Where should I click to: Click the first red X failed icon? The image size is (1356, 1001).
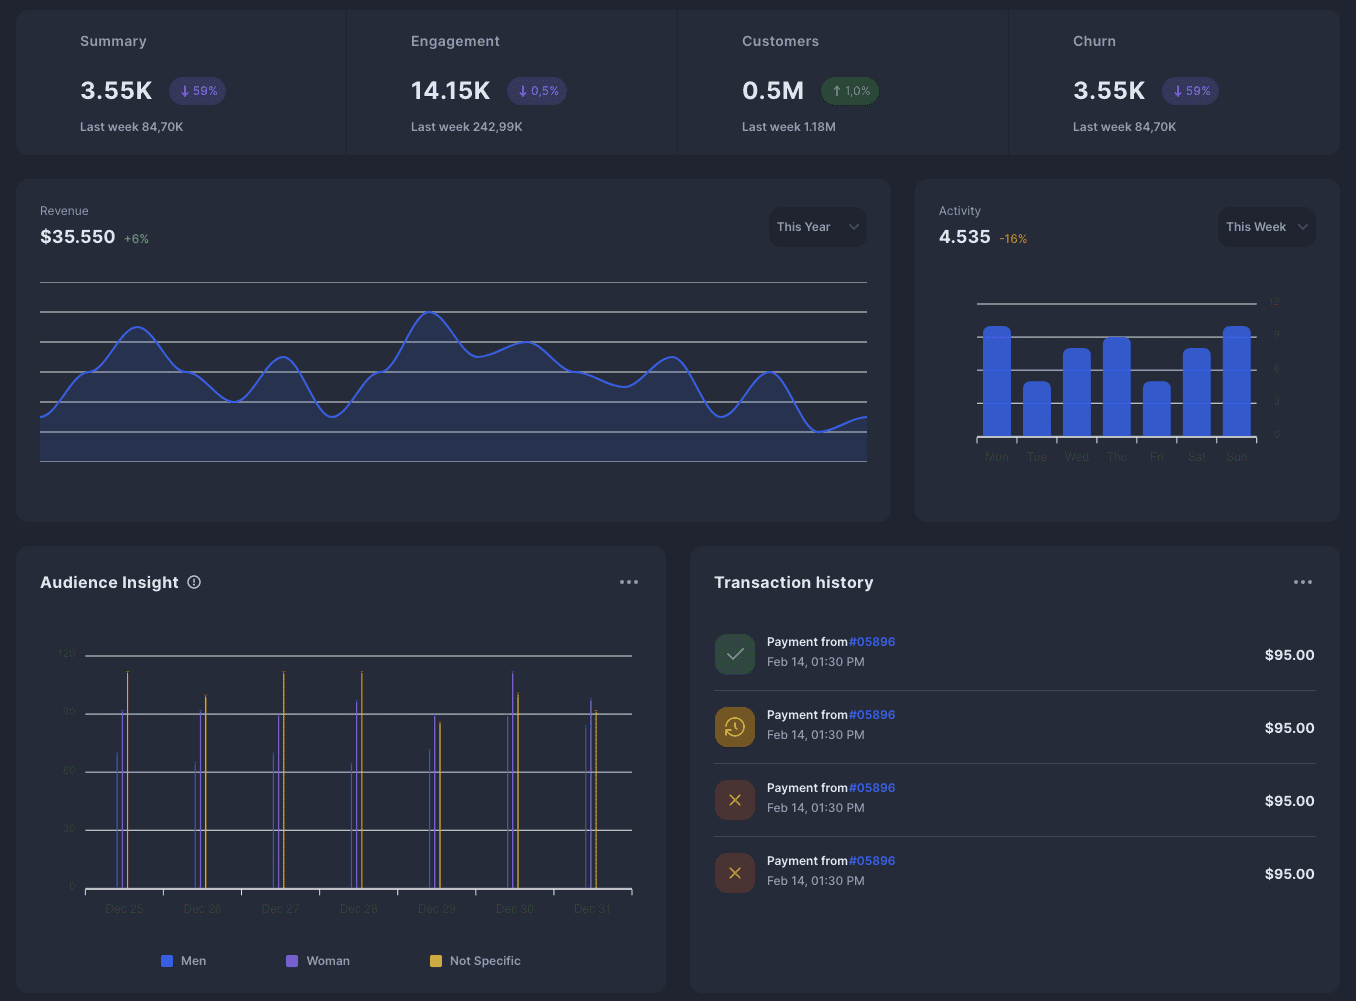pos(735,800)
